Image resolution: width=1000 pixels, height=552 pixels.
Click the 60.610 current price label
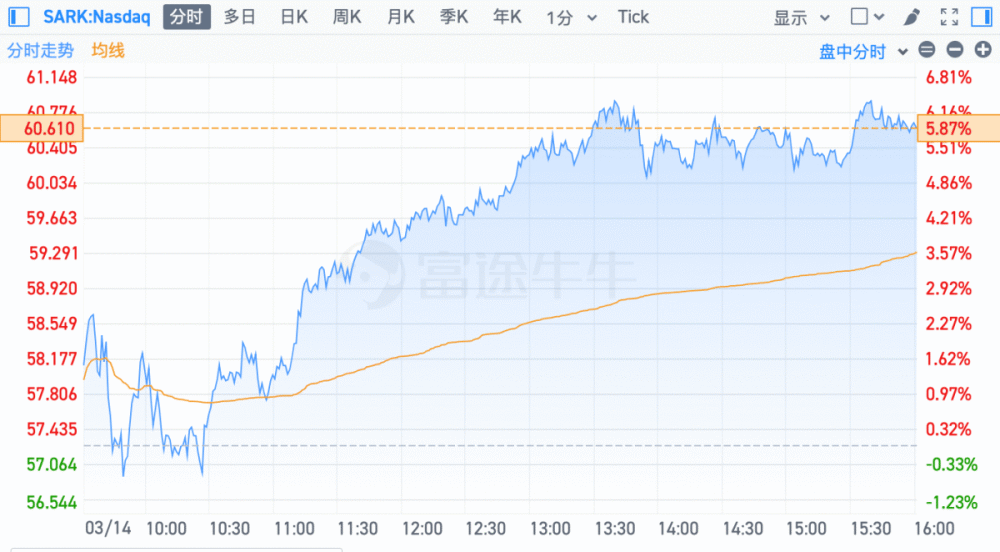click(x=41, y=129)
